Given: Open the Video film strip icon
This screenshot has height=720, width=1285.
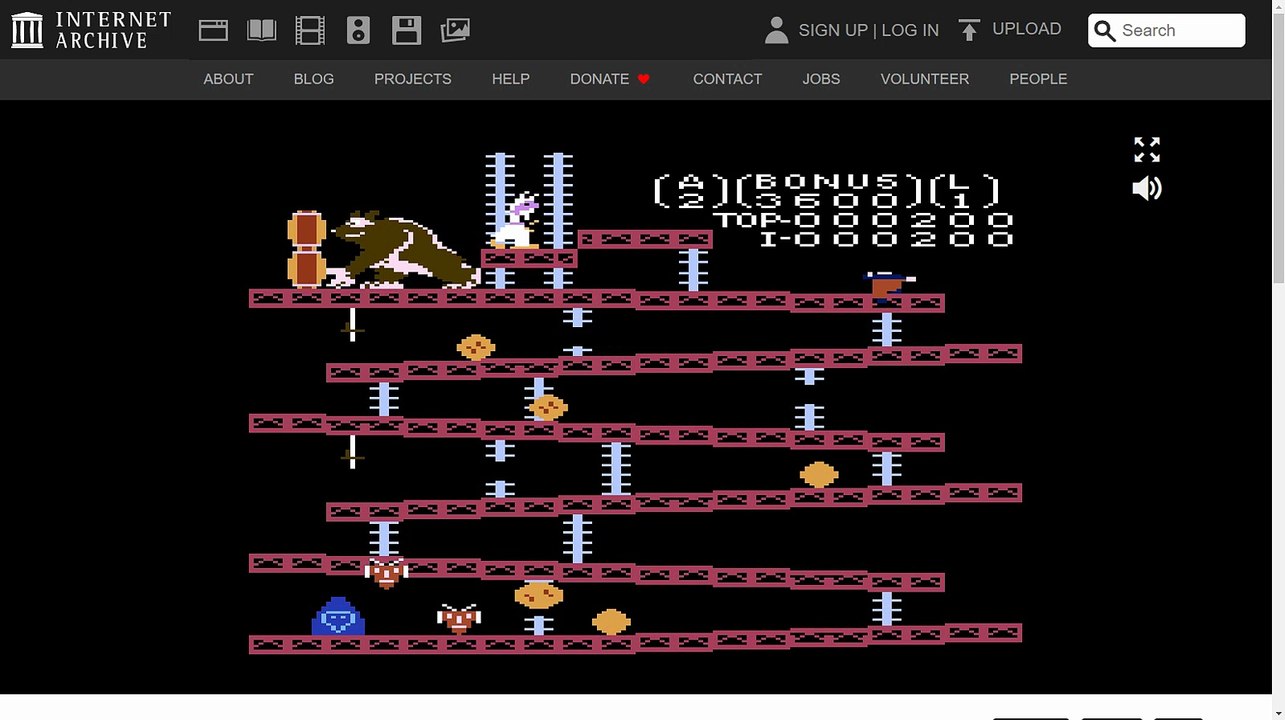Looking at the screenshot, I should tap(310, 30).
